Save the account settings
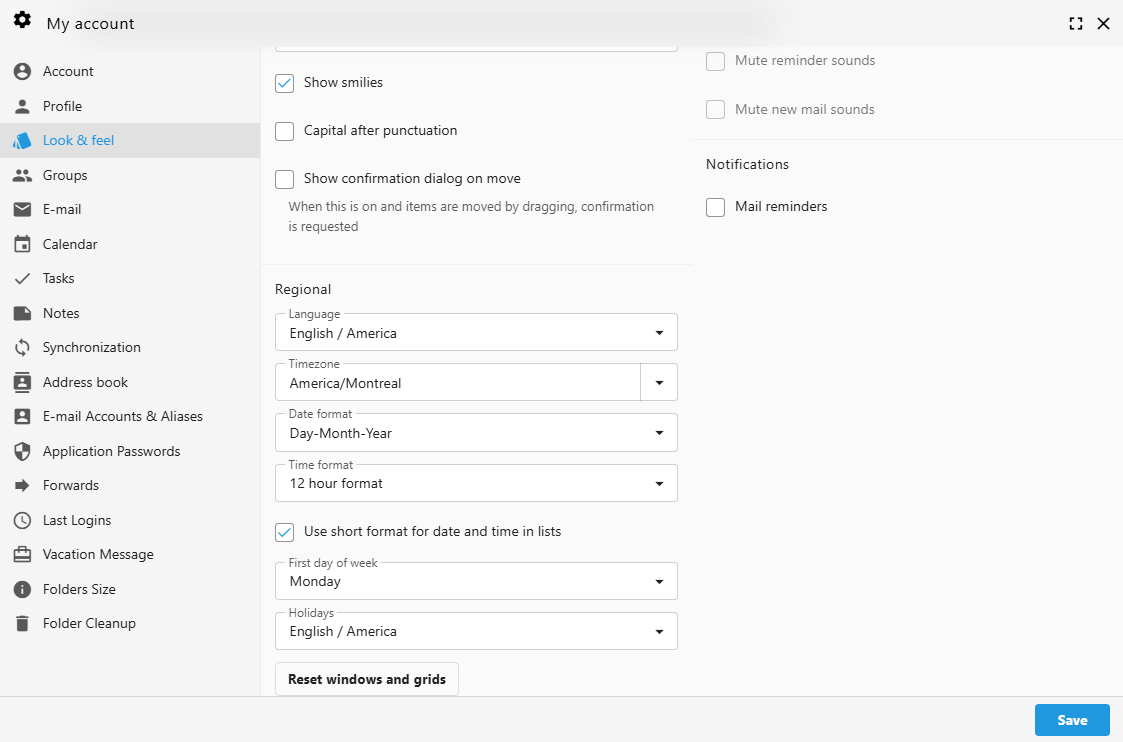 click(1071, 719)
